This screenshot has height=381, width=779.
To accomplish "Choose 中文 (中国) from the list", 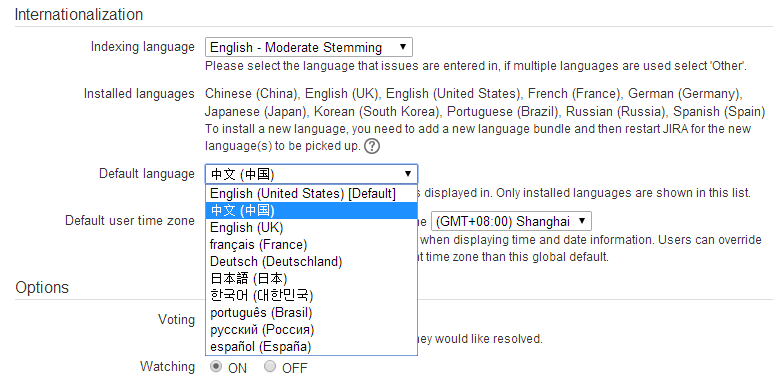I will coord(312,211).
